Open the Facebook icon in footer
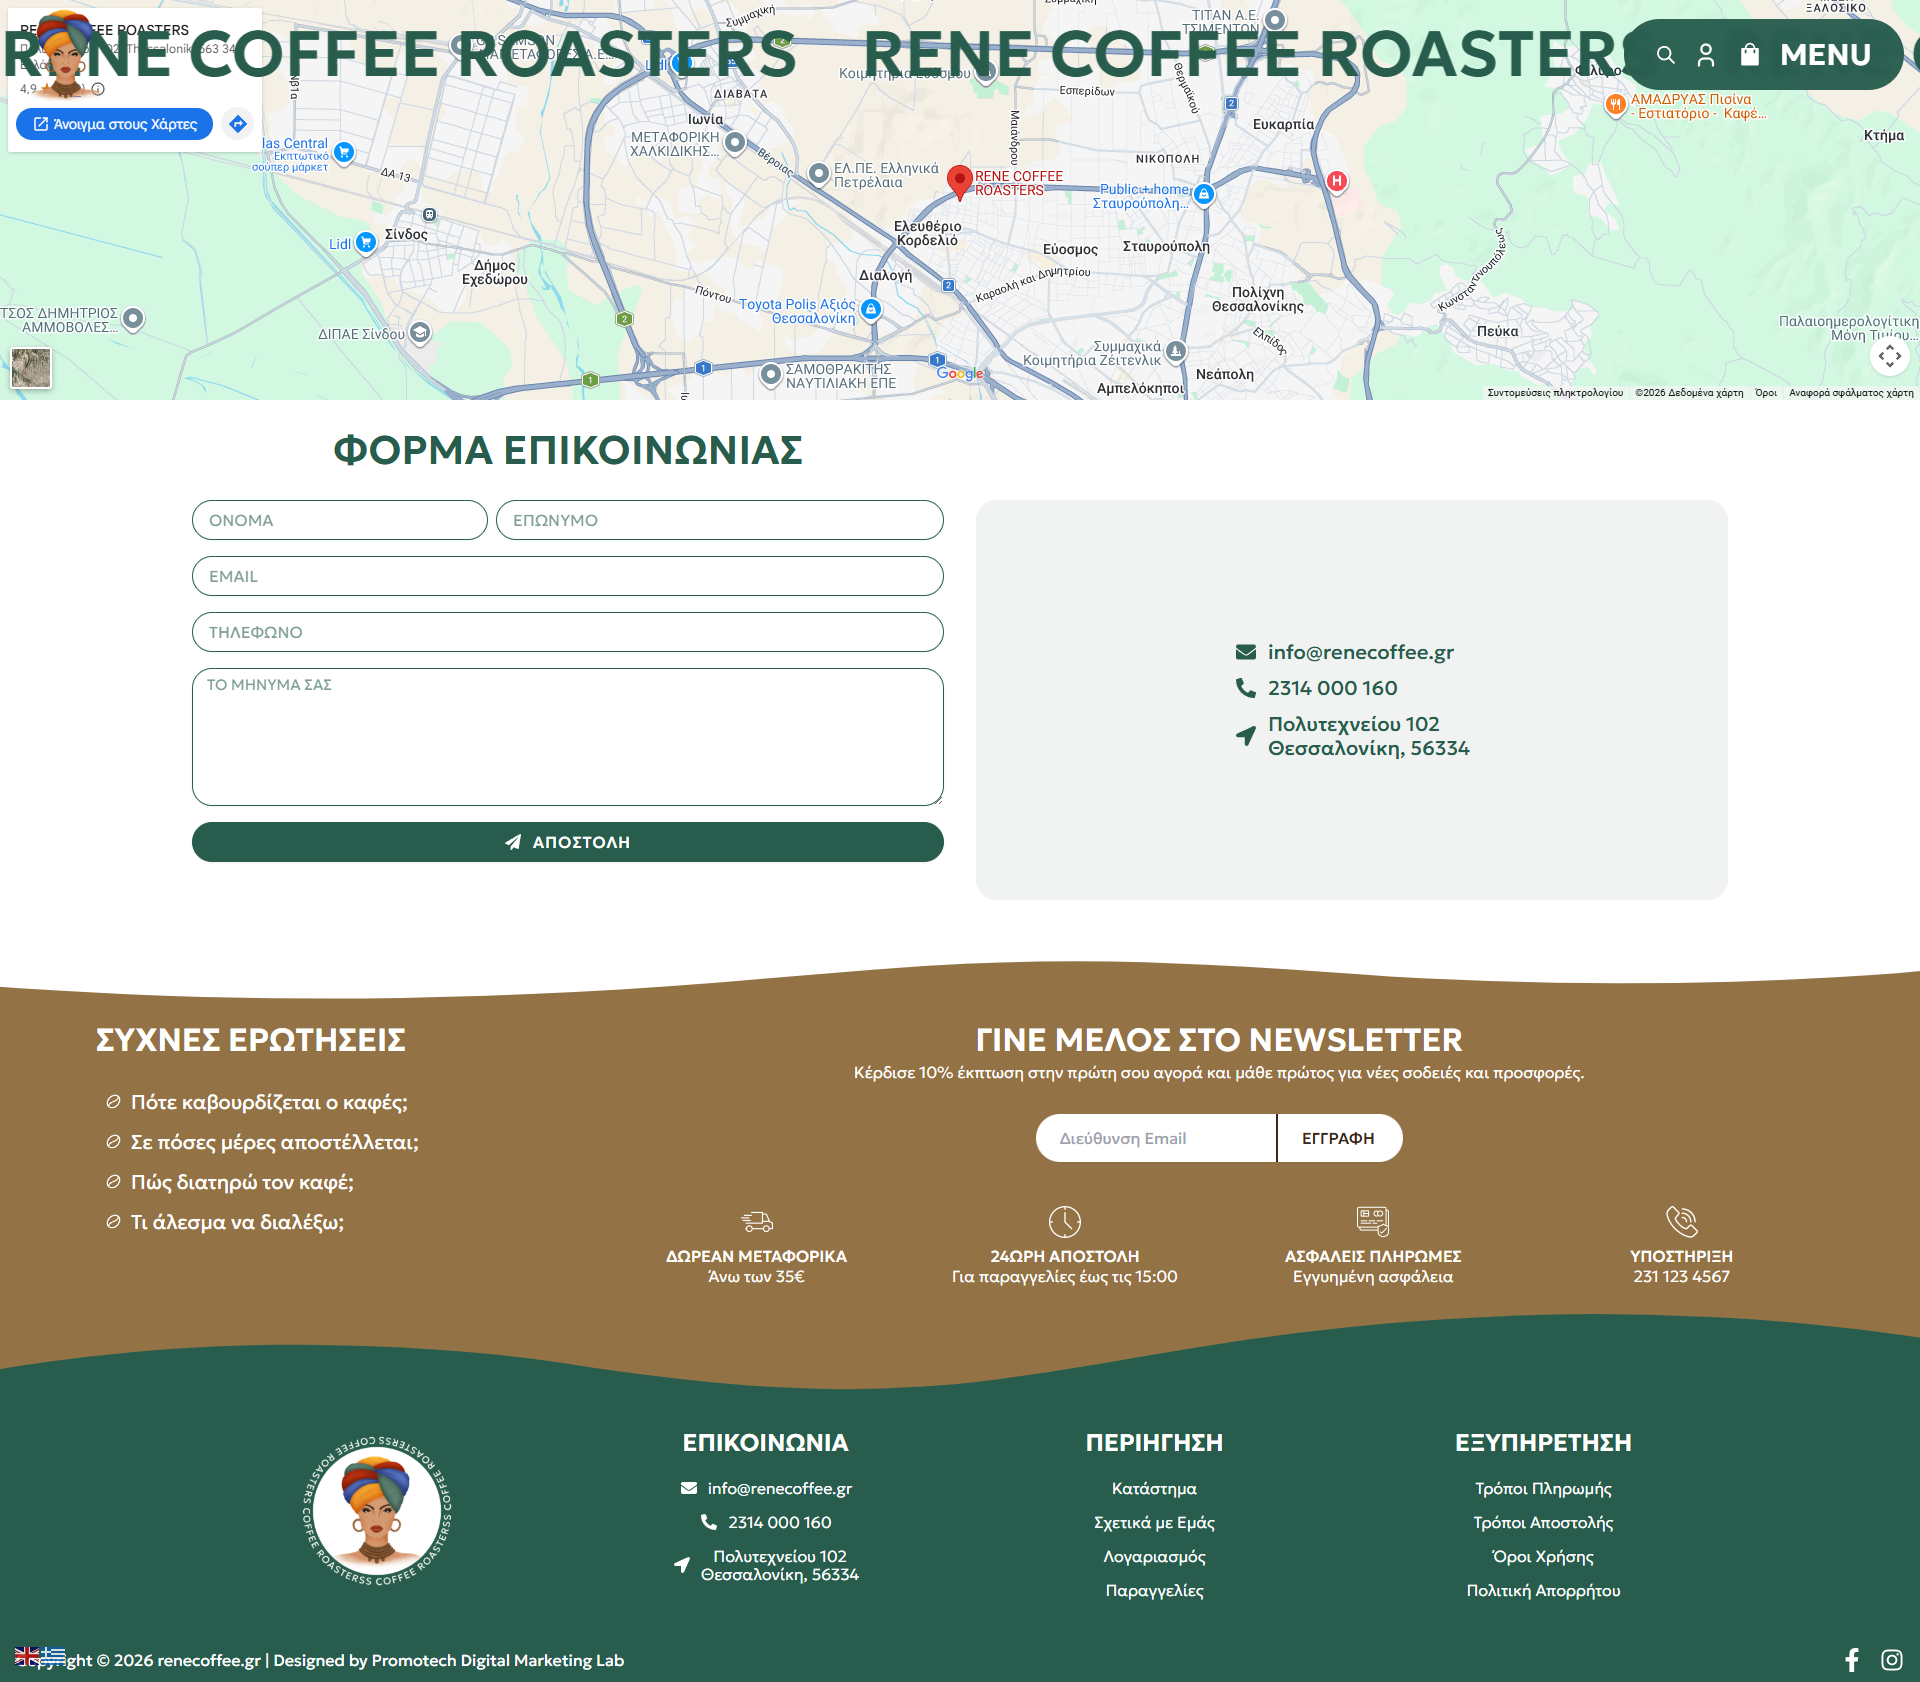This screenshot has height=1682, width=1920. click(1852, 1660)
